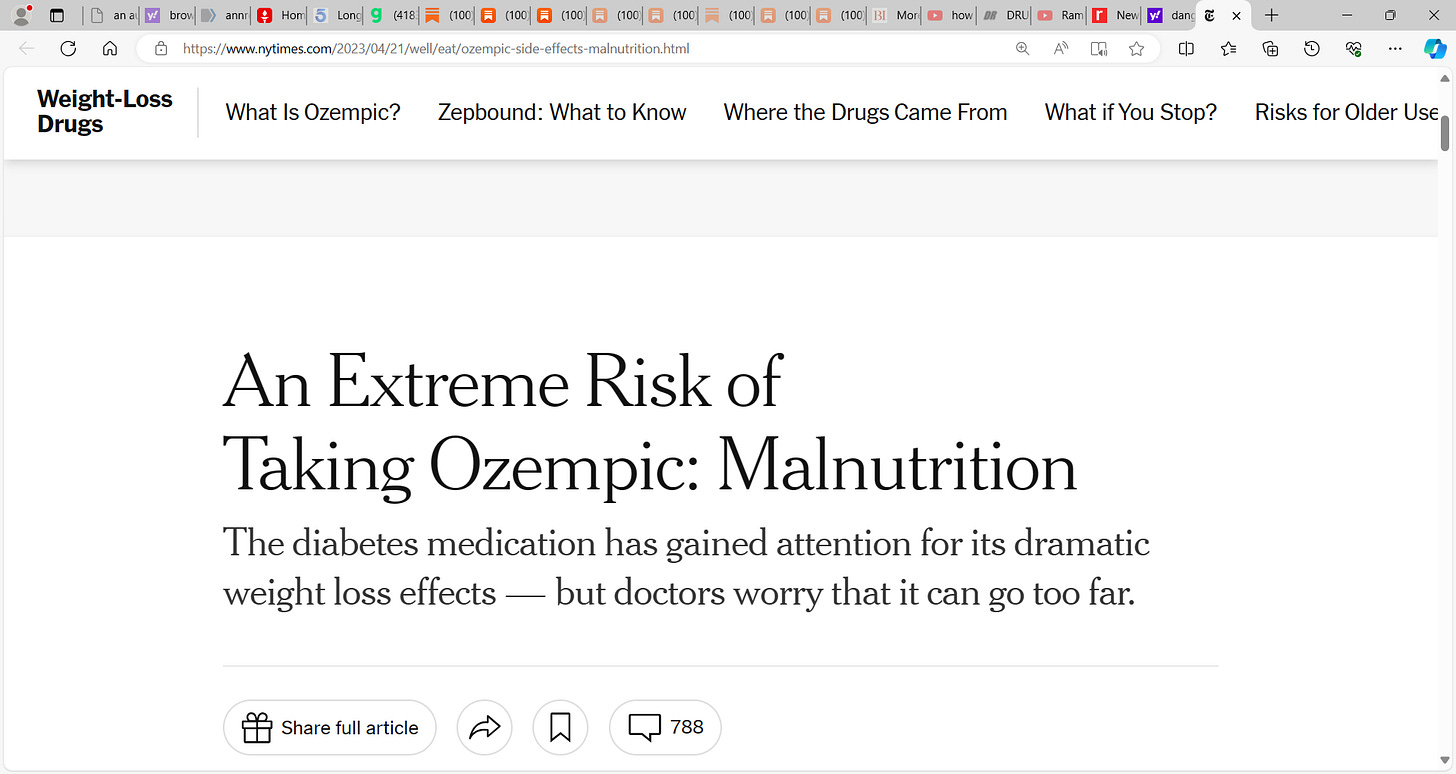Switch to the red 'New' tab
The height and width of the screenshot is (774, 1456).
coord(1116,16)
